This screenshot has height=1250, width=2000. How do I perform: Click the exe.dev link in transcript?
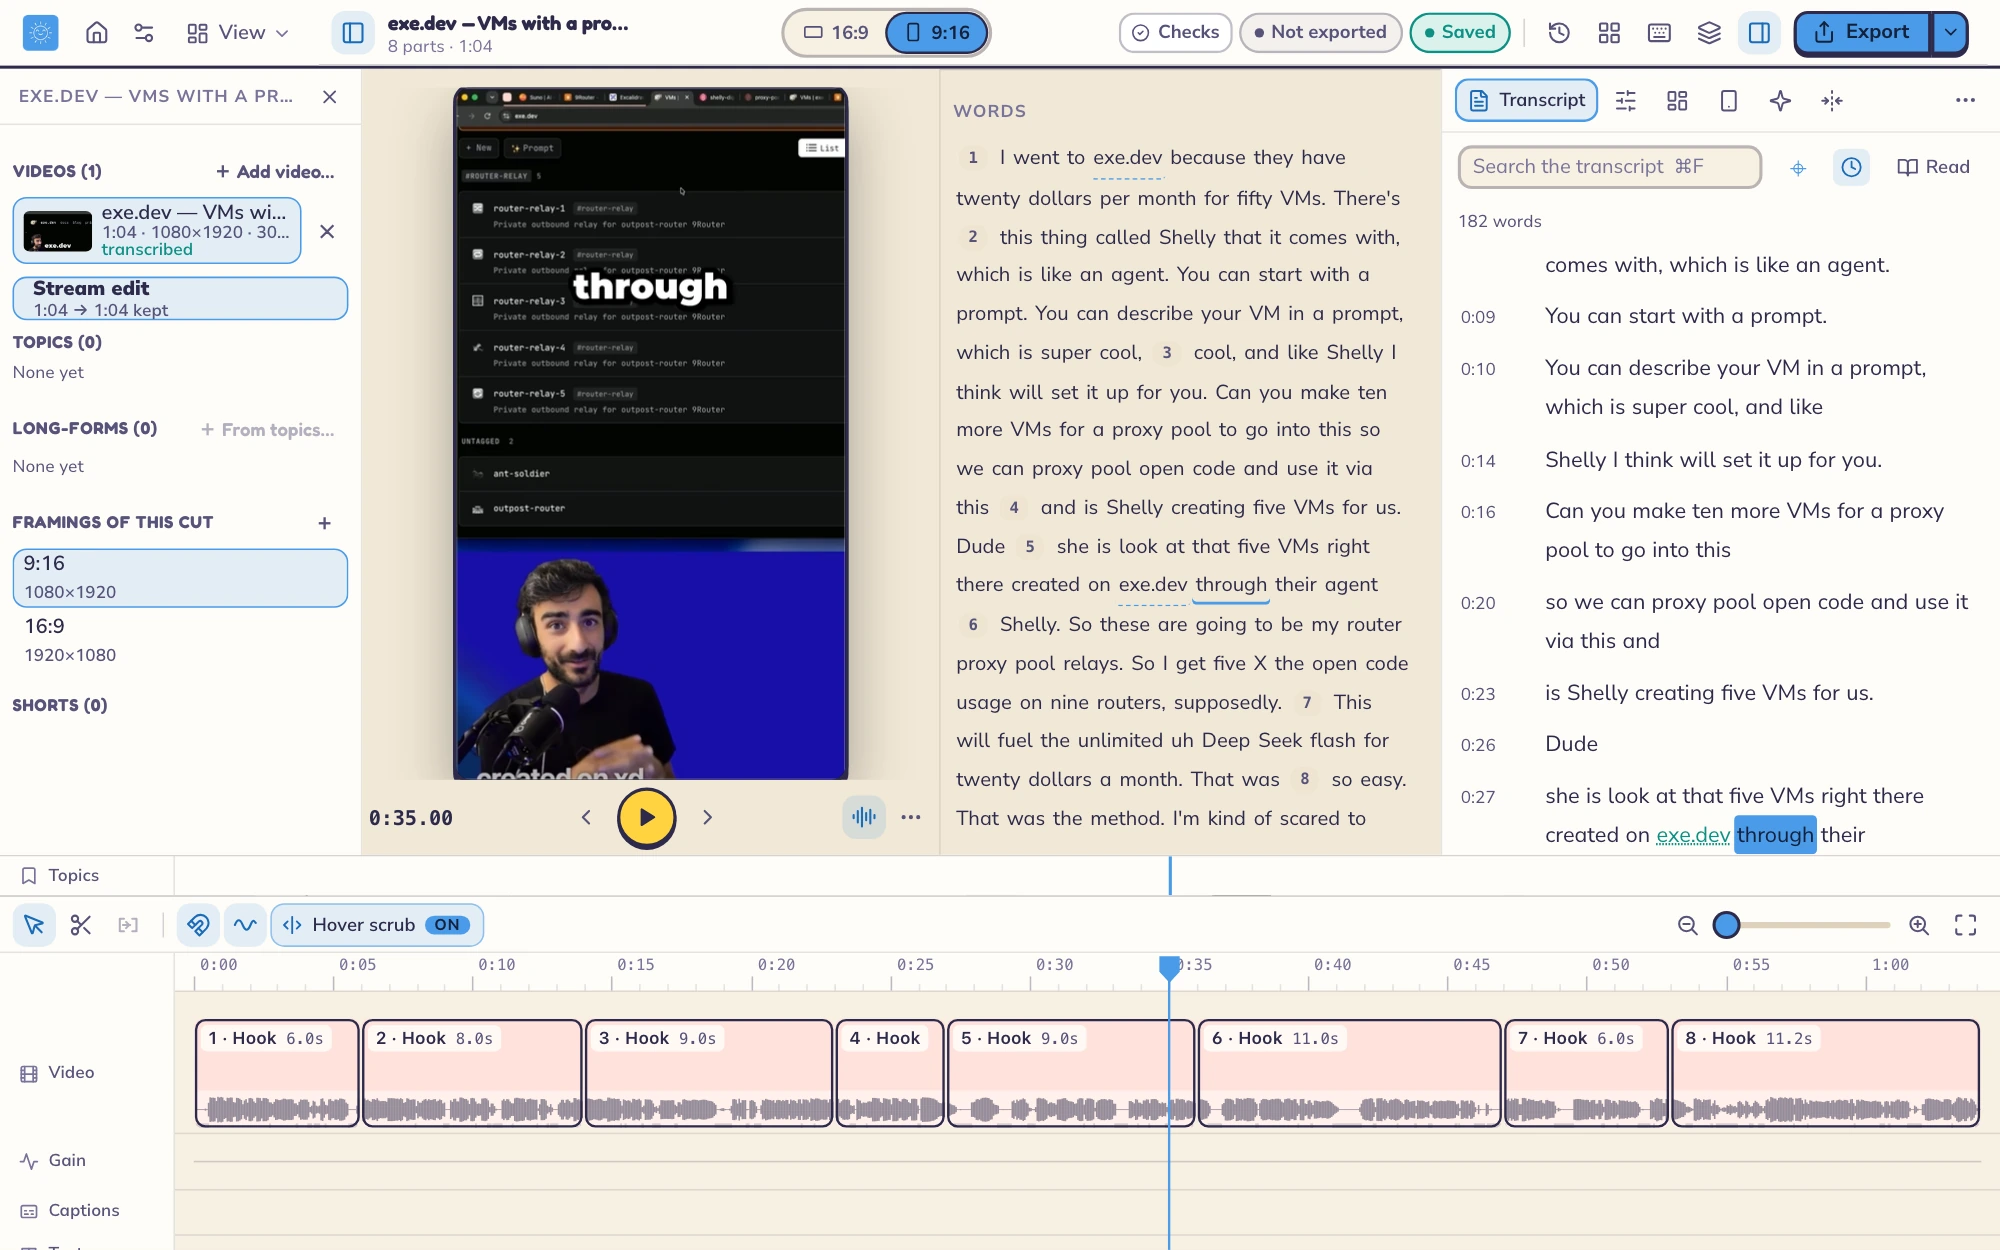click(1692, 835)
